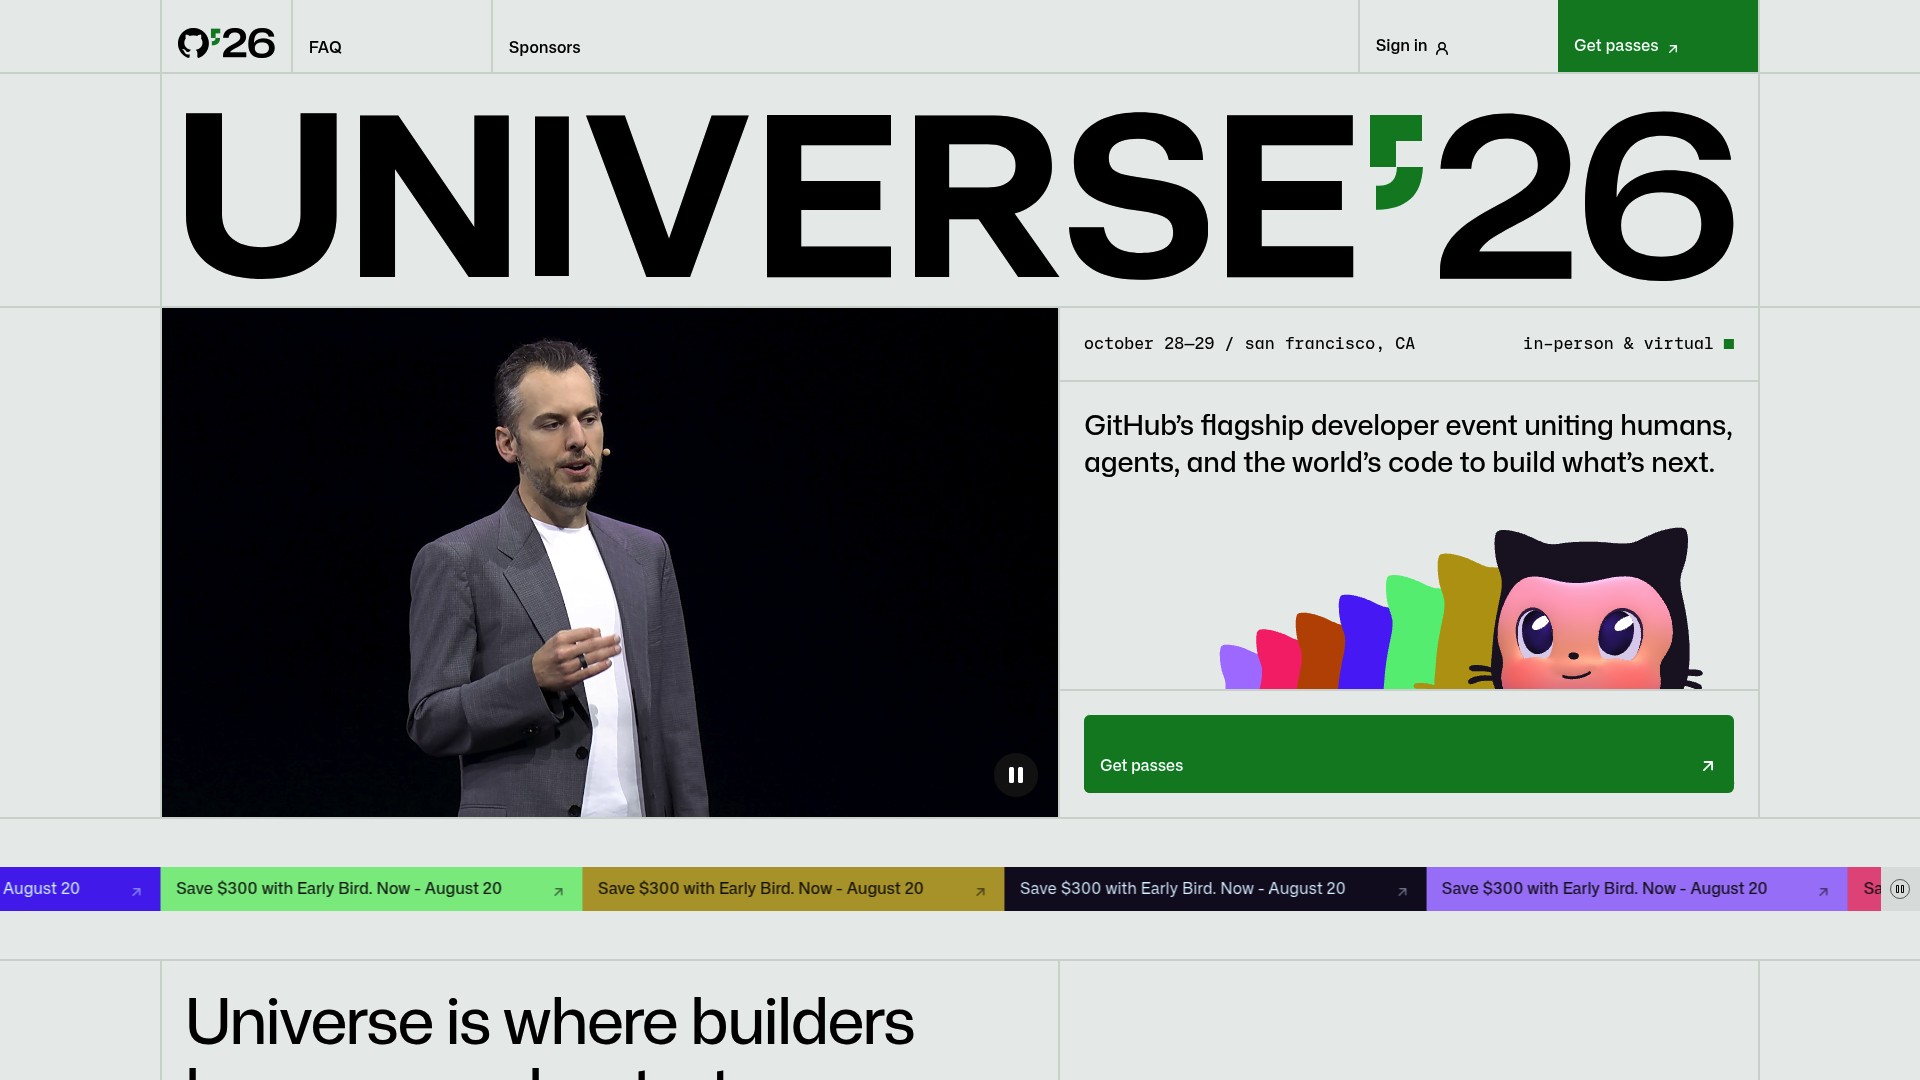
Task: Click the "Universe is where builders" heading
Action: tap(550, 1022)
